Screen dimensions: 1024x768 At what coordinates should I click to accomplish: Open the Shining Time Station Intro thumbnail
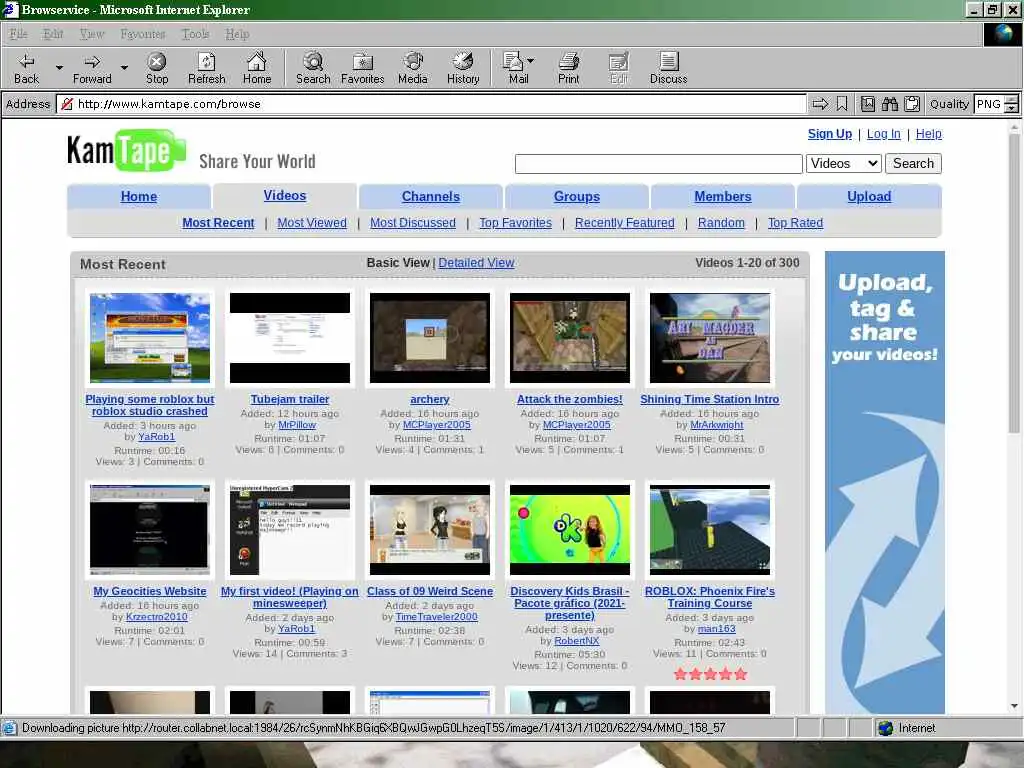tap(710, 338)
